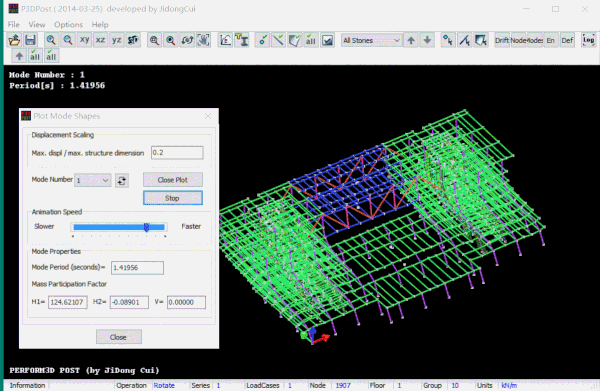600x391 pixels.
Task: Expand the Mode Number dropdown
Action: click(93, 180)
